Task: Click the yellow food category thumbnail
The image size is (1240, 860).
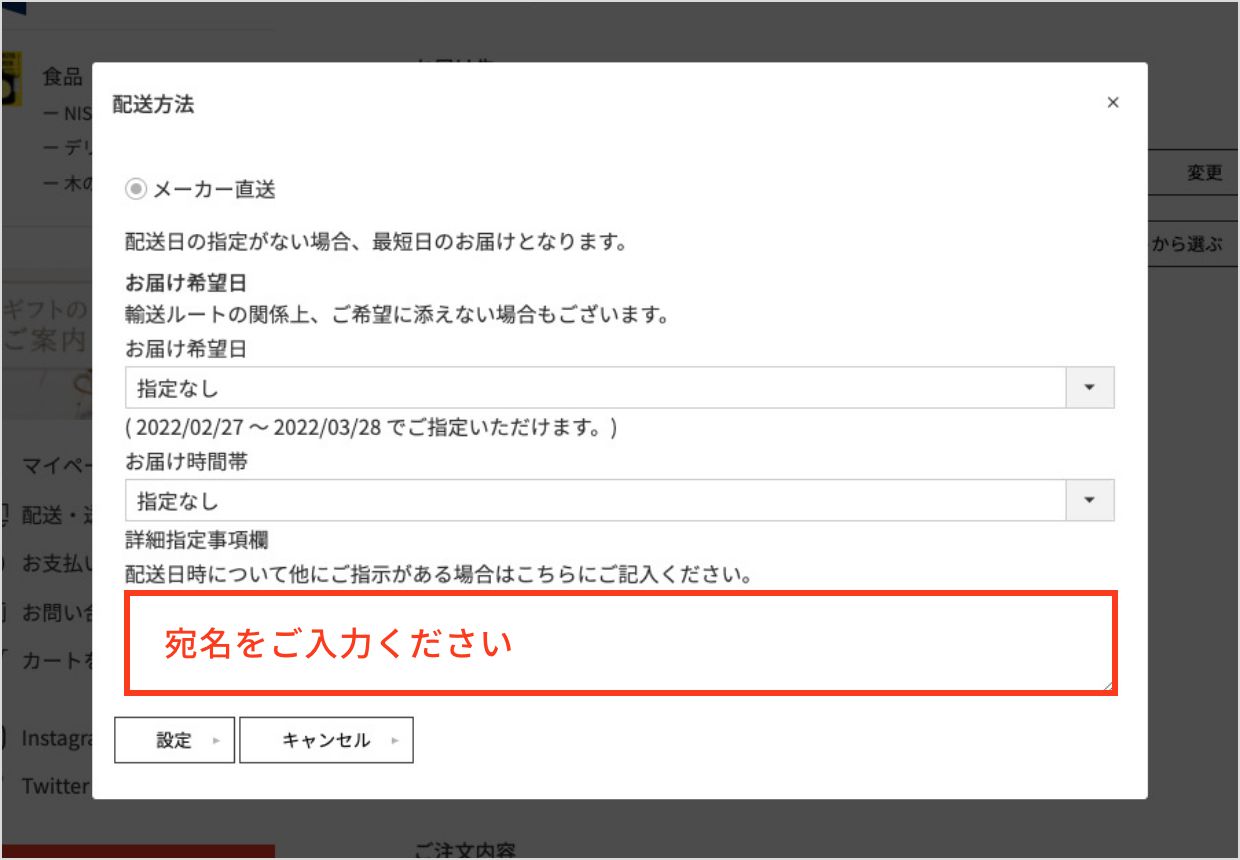Action: pos(10,80)
